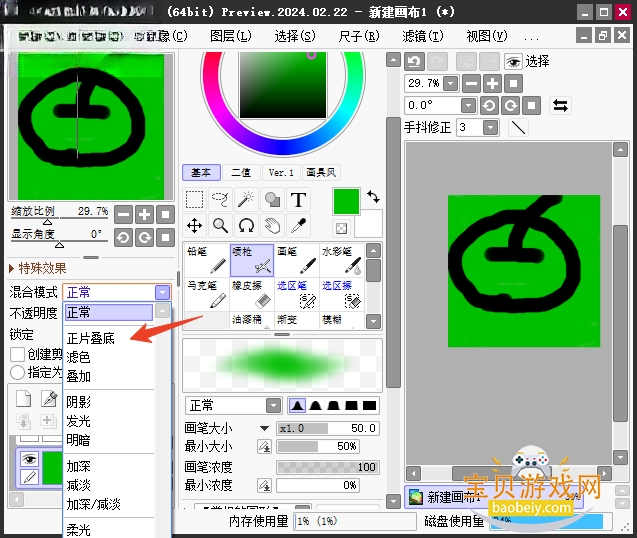Choose the 画笔 brush
The image size is (637, 538).
(297, 260)
